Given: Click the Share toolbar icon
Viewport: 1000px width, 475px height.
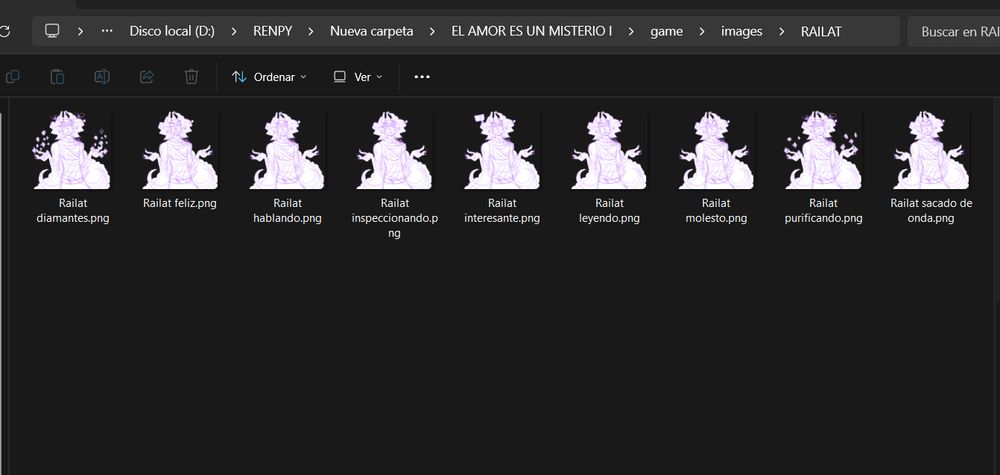Looking at the screenshot, I should coord(147,77).
